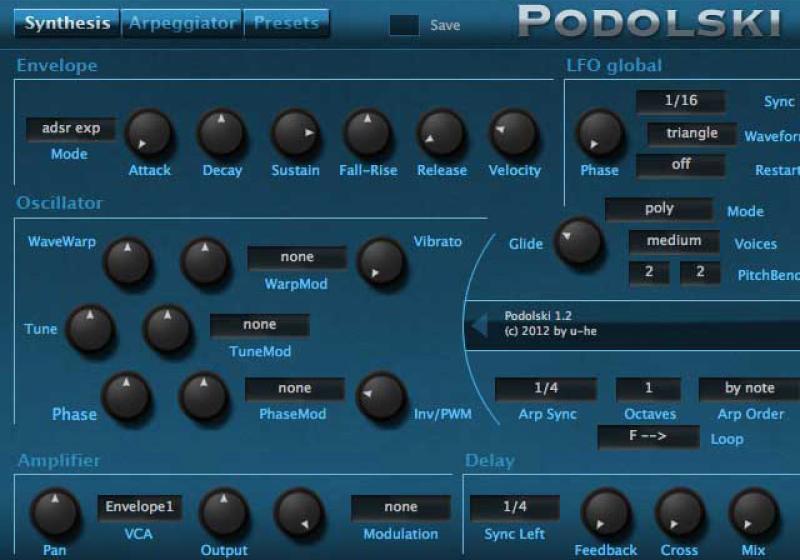Click the delay Mix knob
This screenshot has height=560, width=800.
click(x=753, y=513)
